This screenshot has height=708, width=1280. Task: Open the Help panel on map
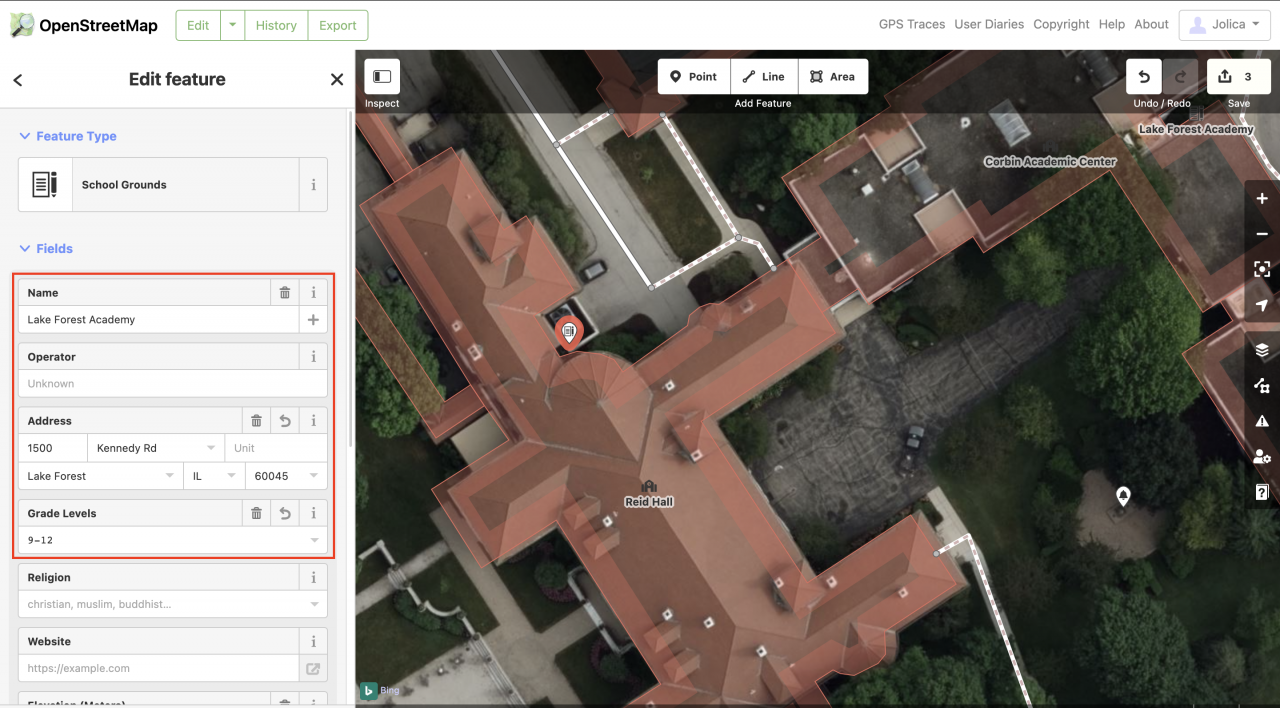[x=1262, y=492]
